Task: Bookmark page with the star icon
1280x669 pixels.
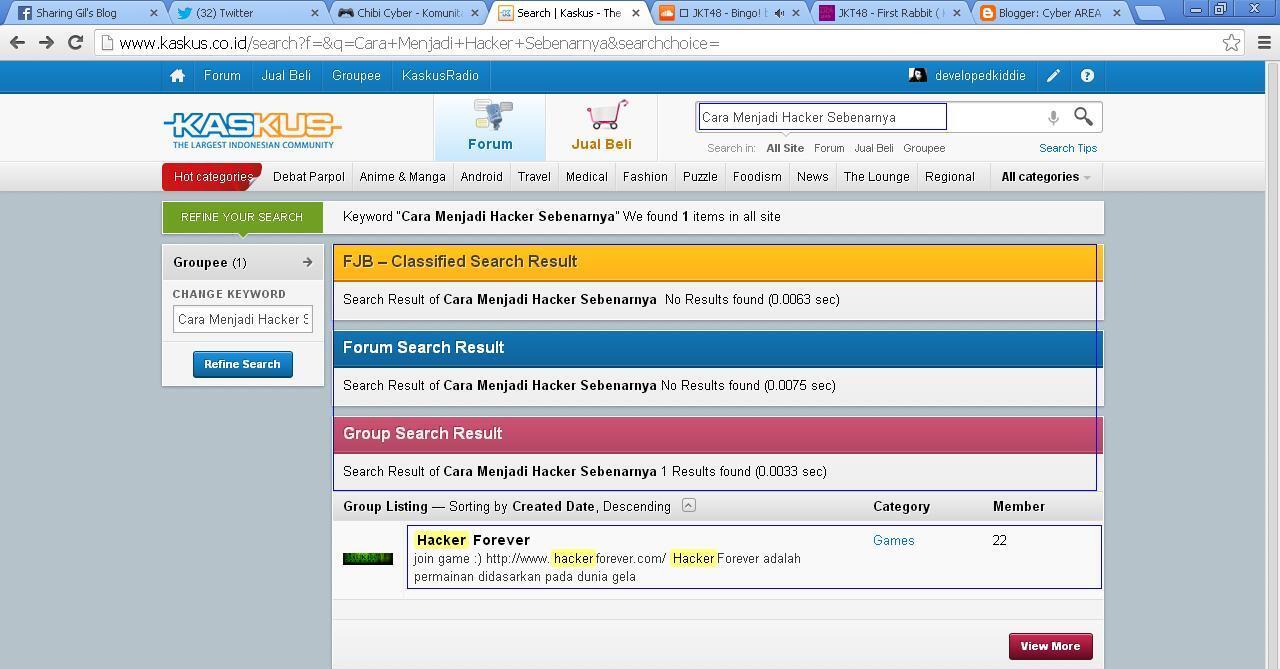Action: [x=1231, y=43]
